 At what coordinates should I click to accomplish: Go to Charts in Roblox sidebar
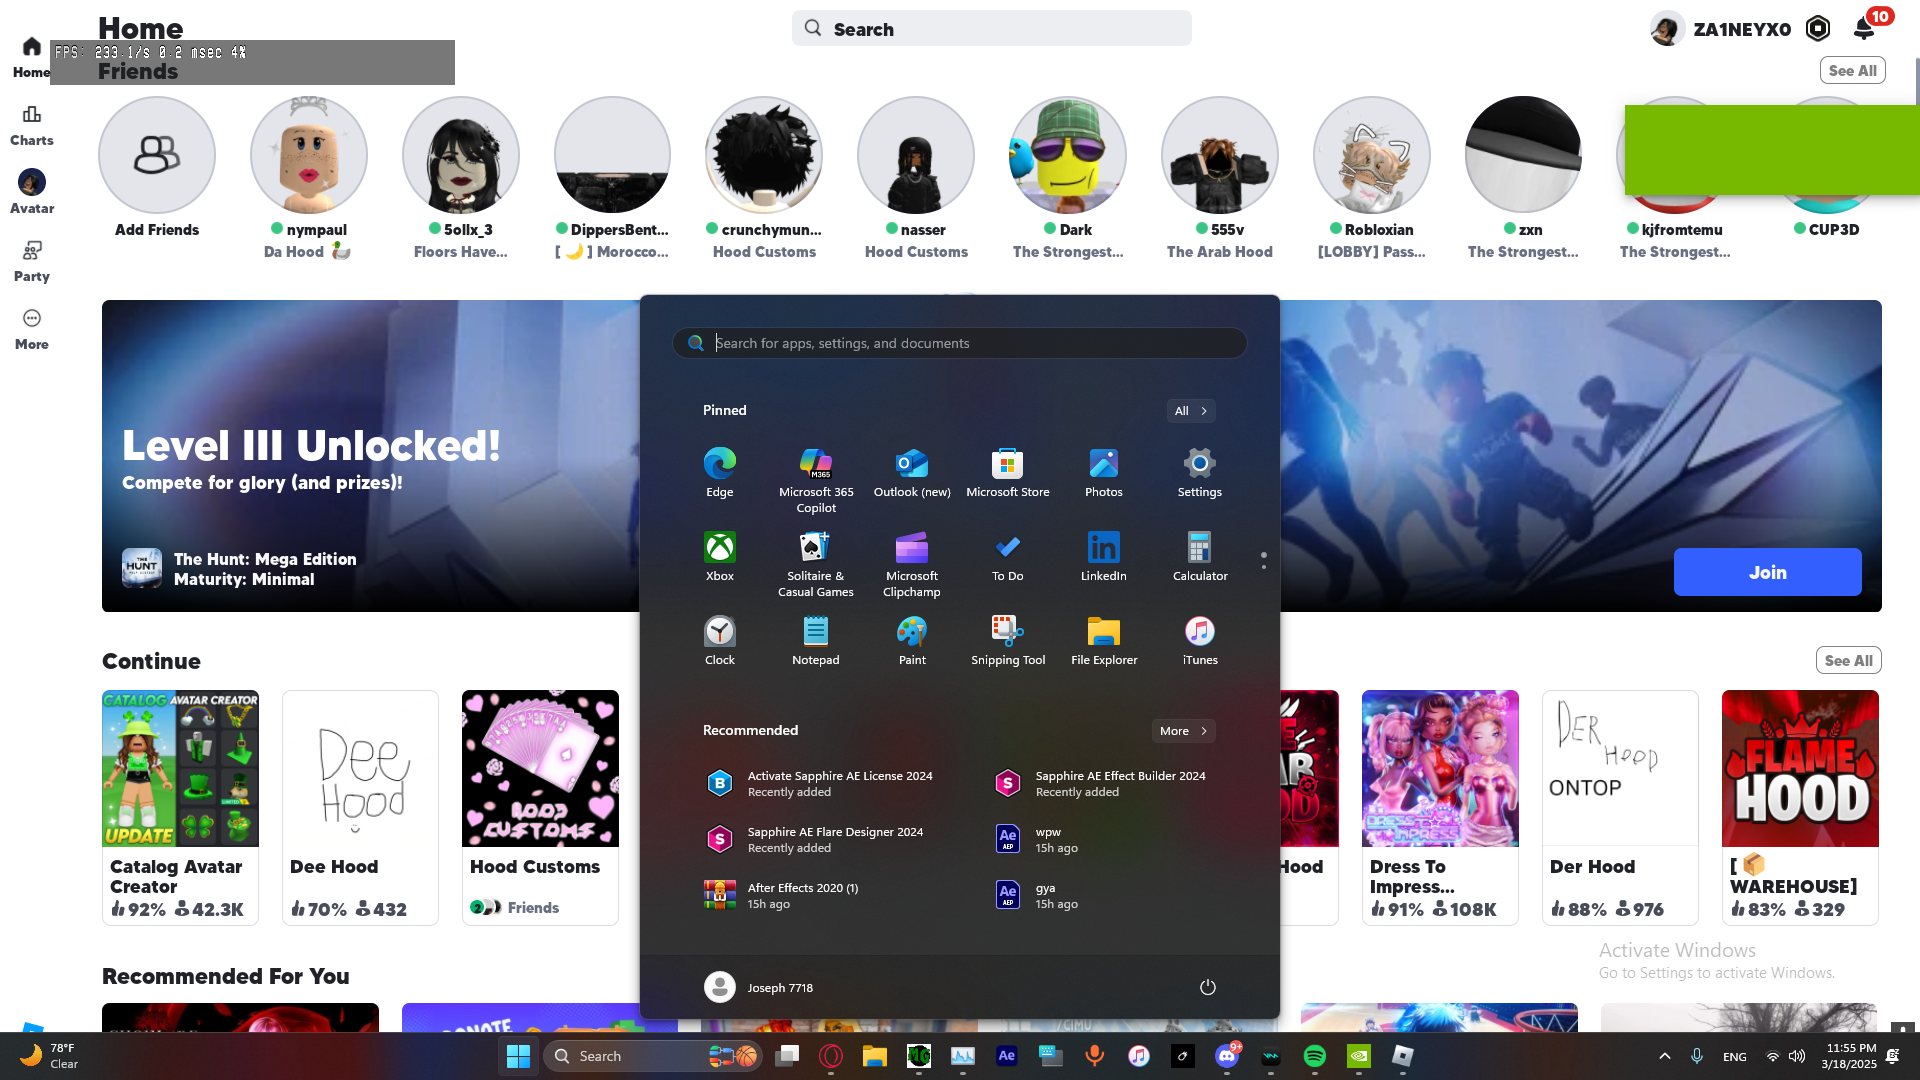(x=32, y=126)
